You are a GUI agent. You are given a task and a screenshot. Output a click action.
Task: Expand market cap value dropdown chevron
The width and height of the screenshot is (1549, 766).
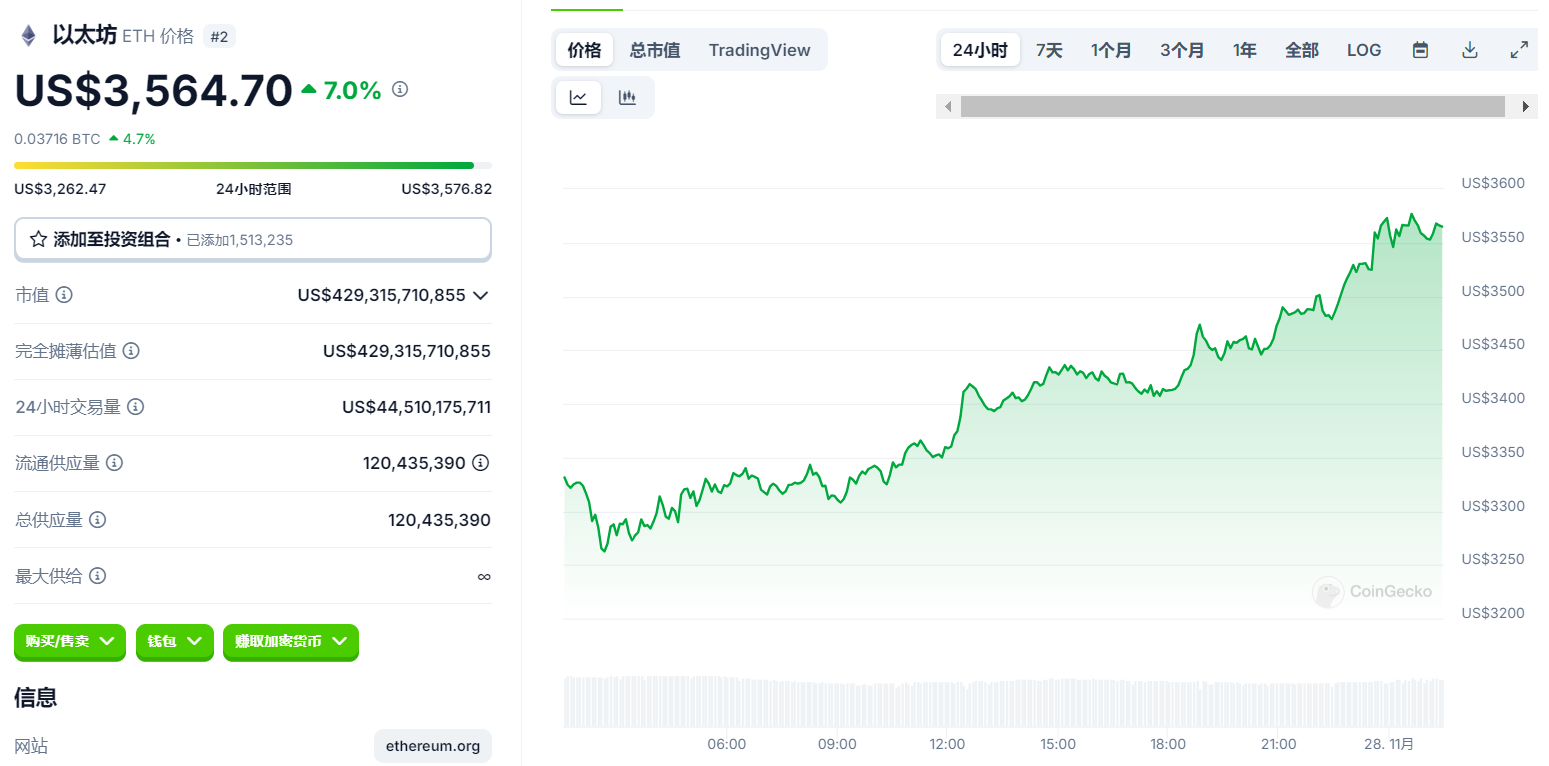(481, 295)
